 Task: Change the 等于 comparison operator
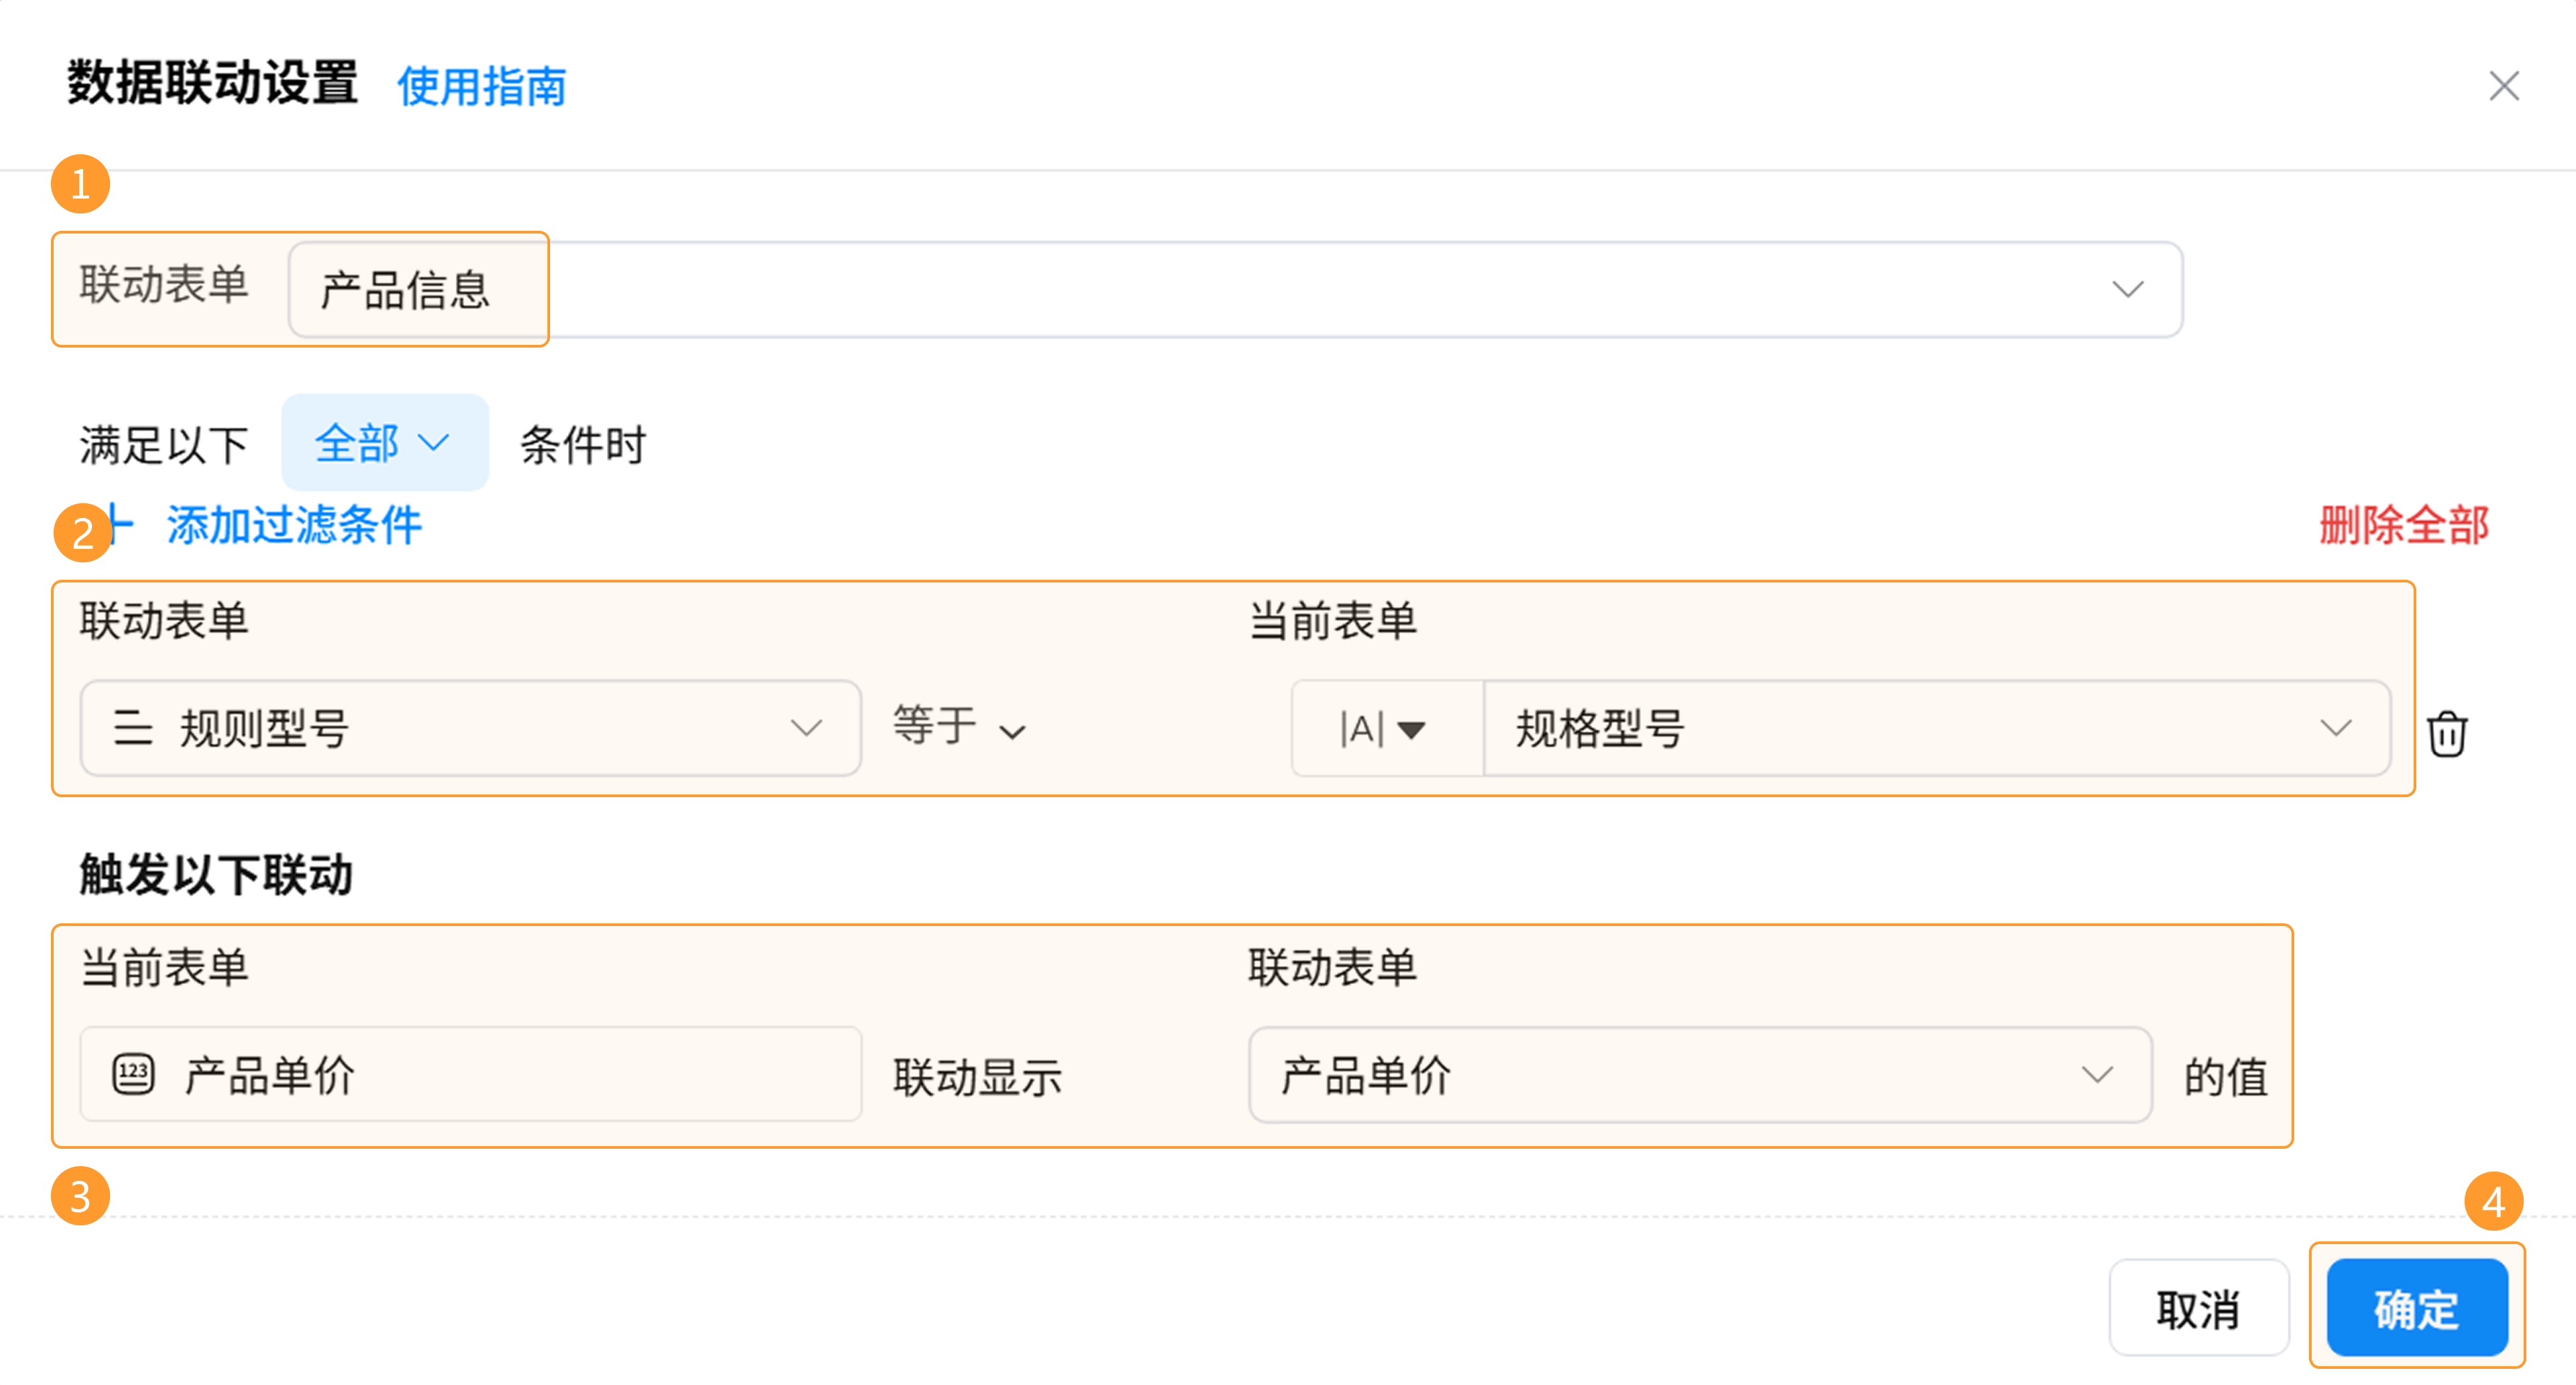coord(958,727)
